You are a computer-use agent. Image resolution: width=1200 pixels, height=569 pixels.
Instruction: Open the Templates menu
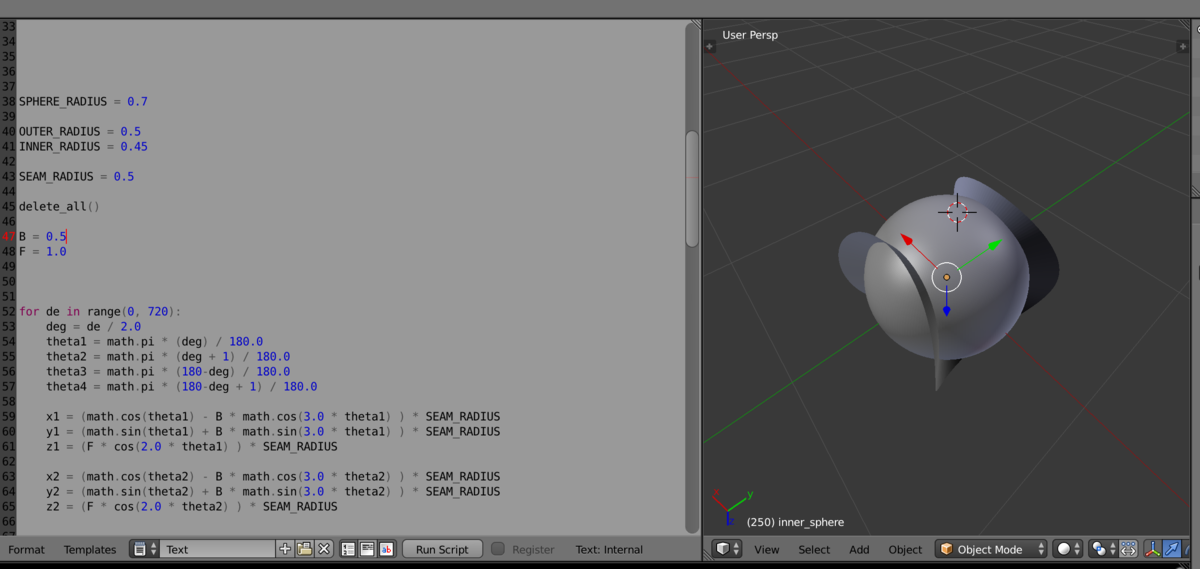[x=91, y=549]
